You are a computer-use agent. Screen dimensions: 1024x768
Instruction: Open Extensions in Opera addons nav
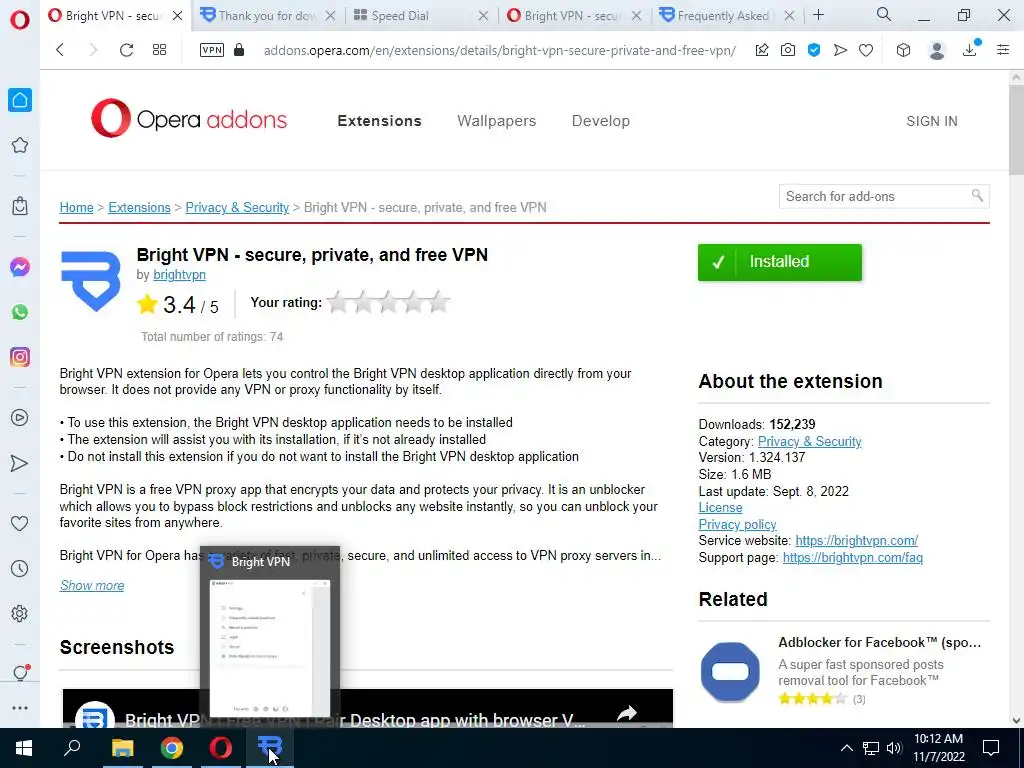point(379,121)
